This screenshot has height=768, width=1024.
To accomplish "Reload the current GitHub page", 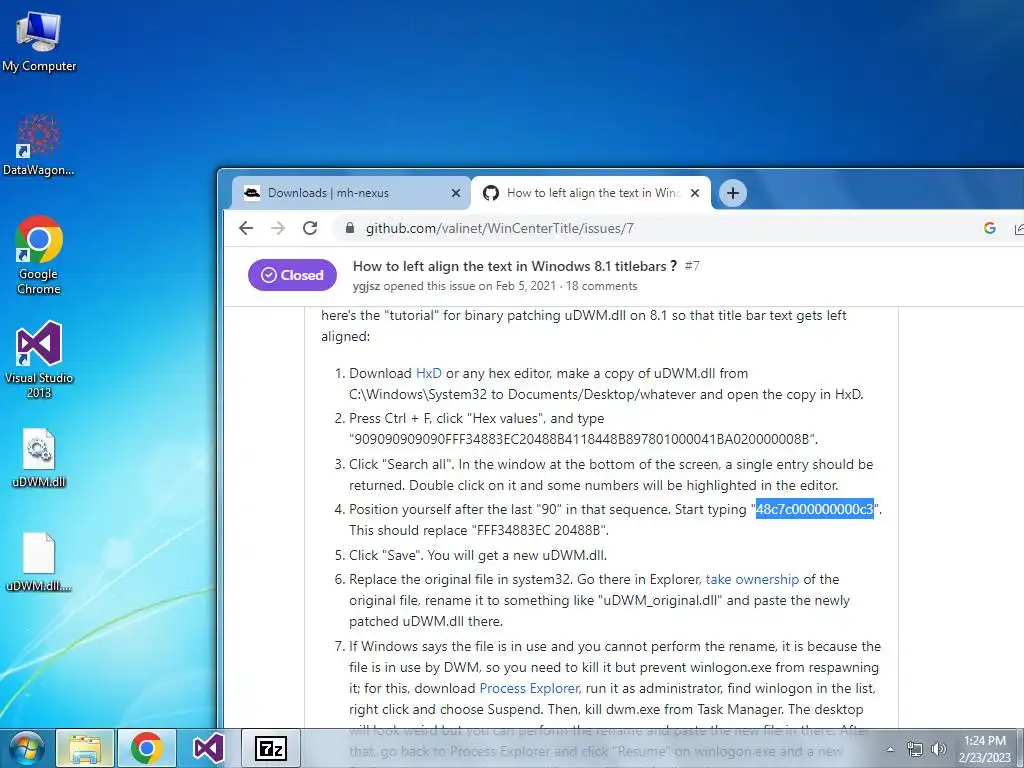I will coord(310,228).
